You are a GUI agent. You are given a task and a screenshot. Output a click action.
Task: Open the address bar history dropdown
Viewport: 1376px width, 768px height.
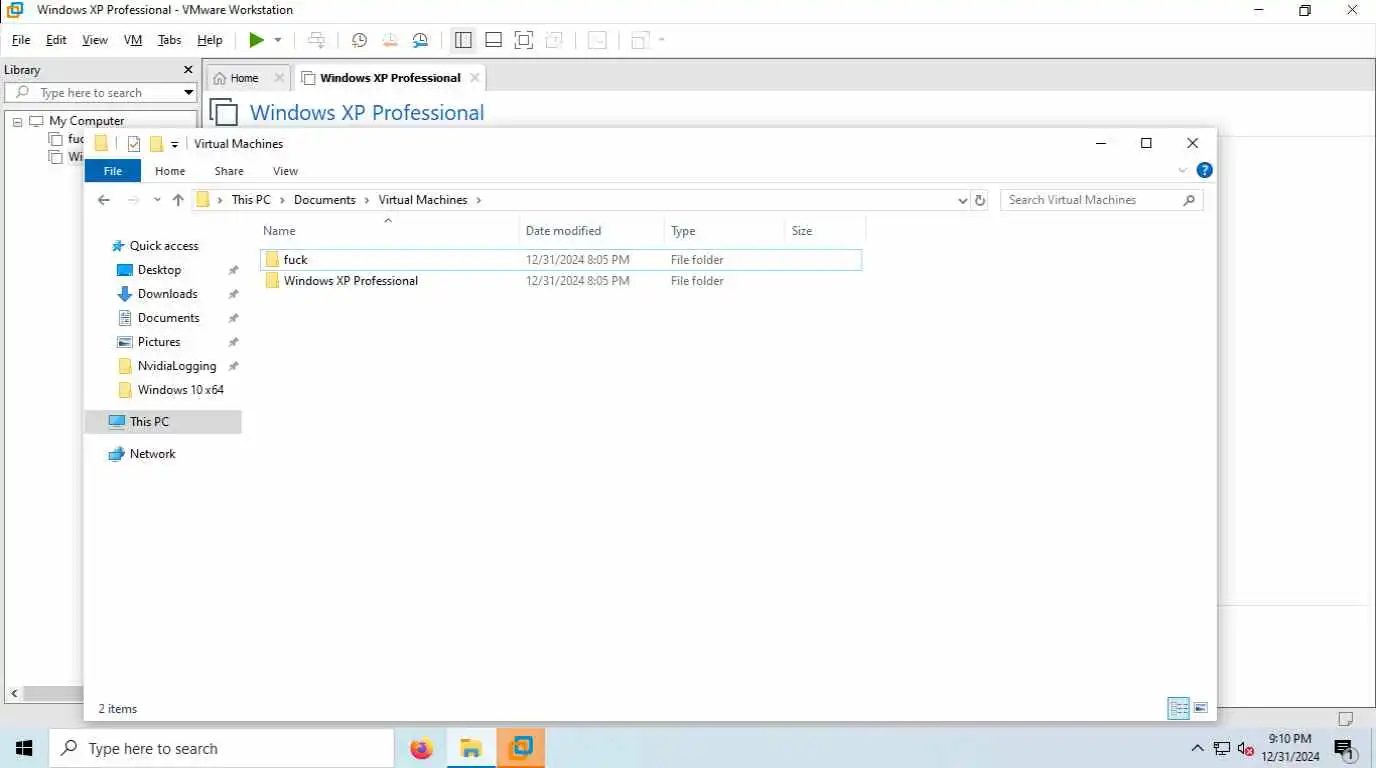pyautogui.click(x=963, y=200)
